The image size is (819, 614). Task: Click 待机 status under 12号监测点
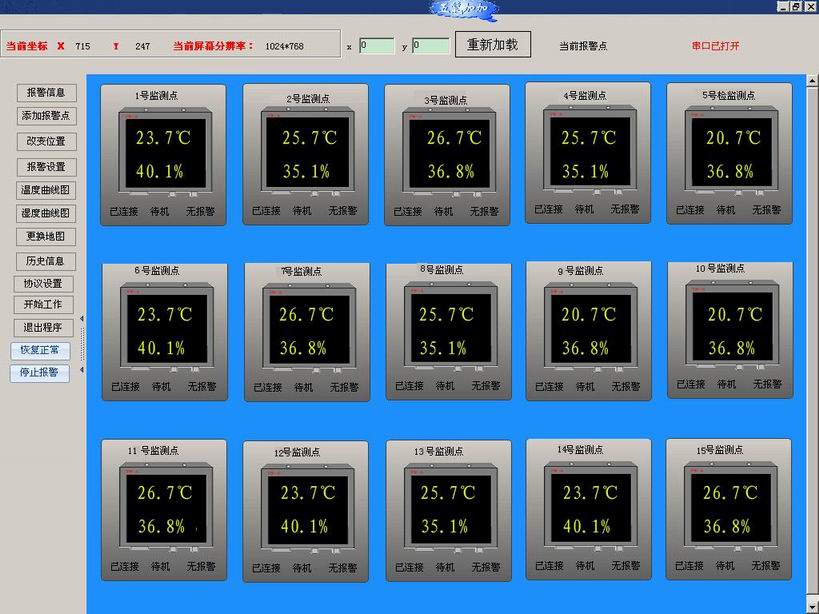(x=302, y=568)
